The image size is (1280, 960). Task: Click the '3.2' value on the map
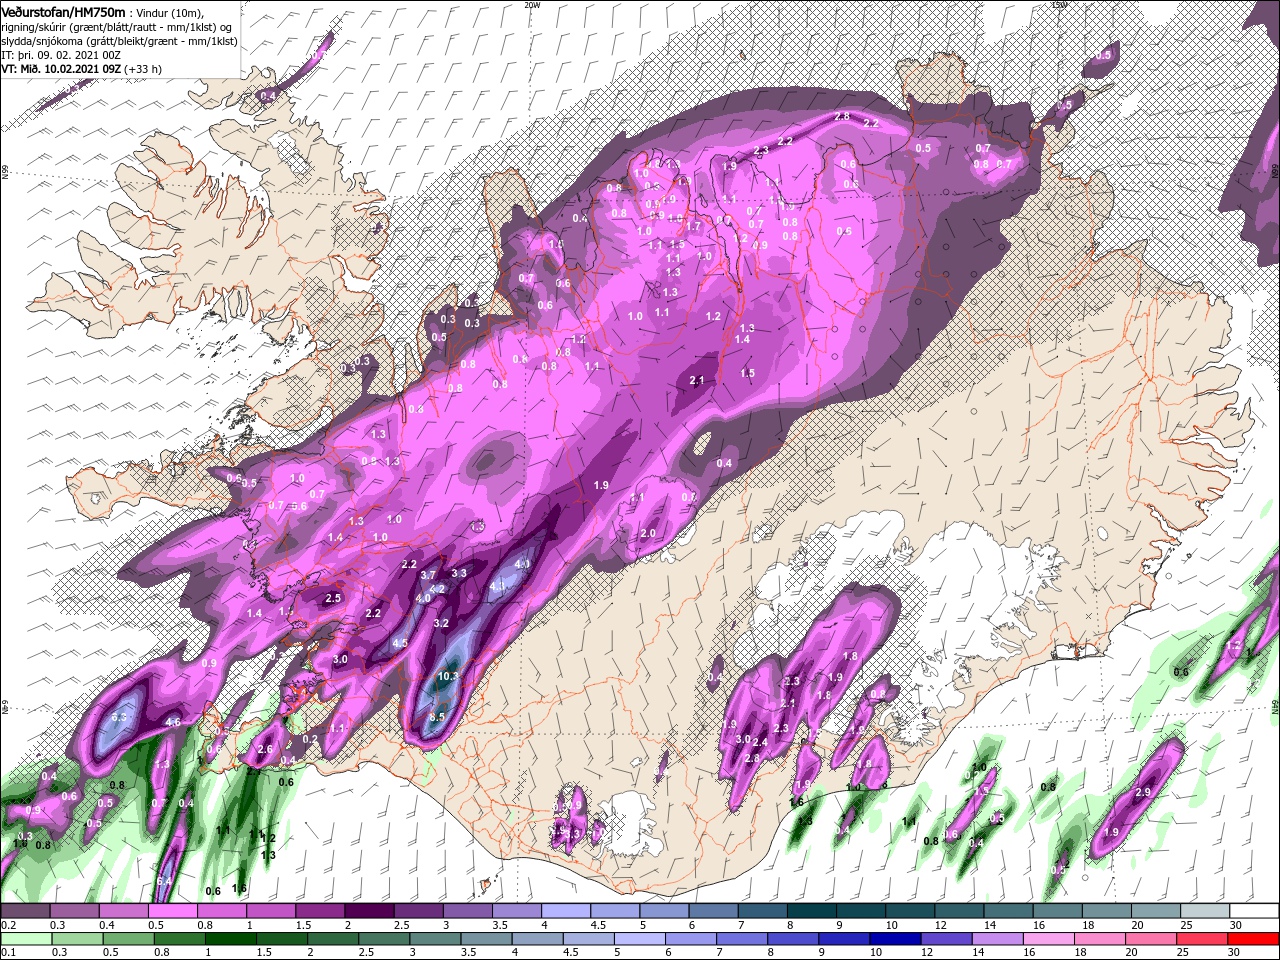point(441,623)
